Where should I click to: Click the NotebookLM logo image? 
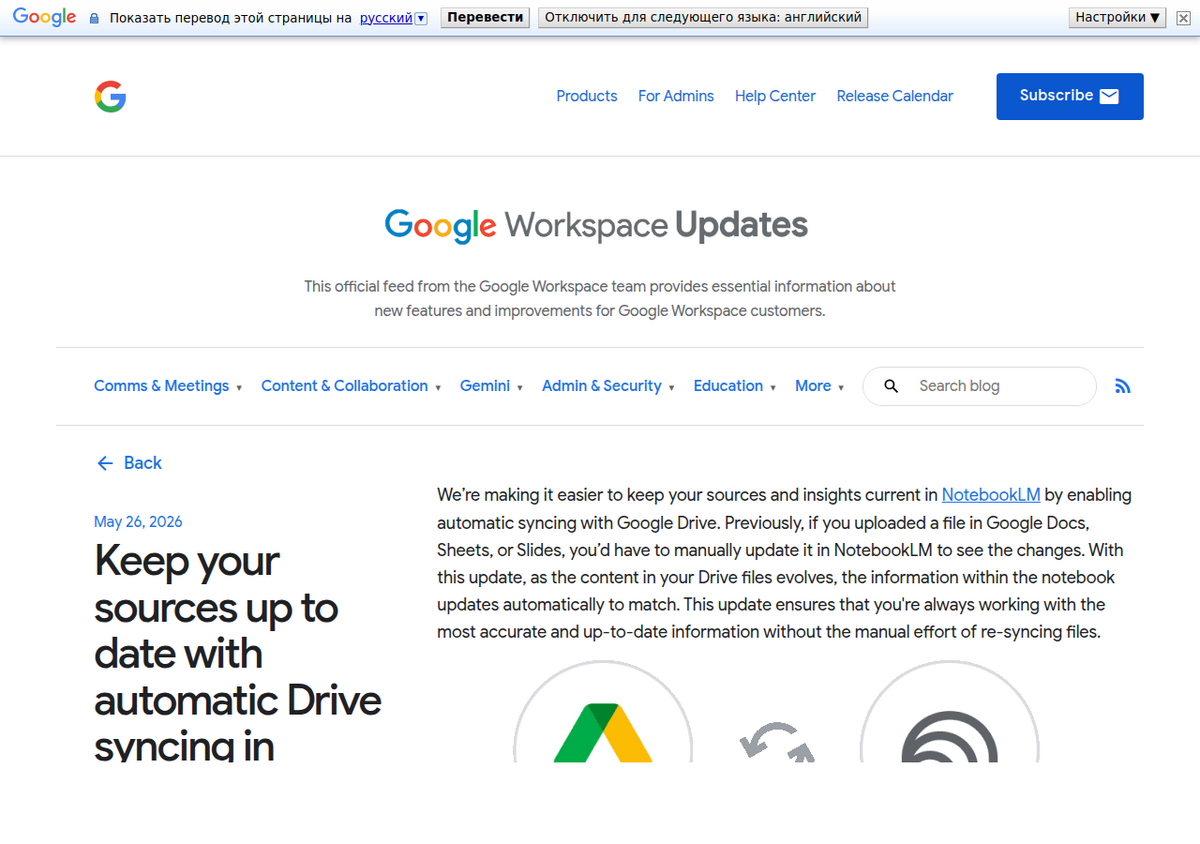(x=950, y=712)
